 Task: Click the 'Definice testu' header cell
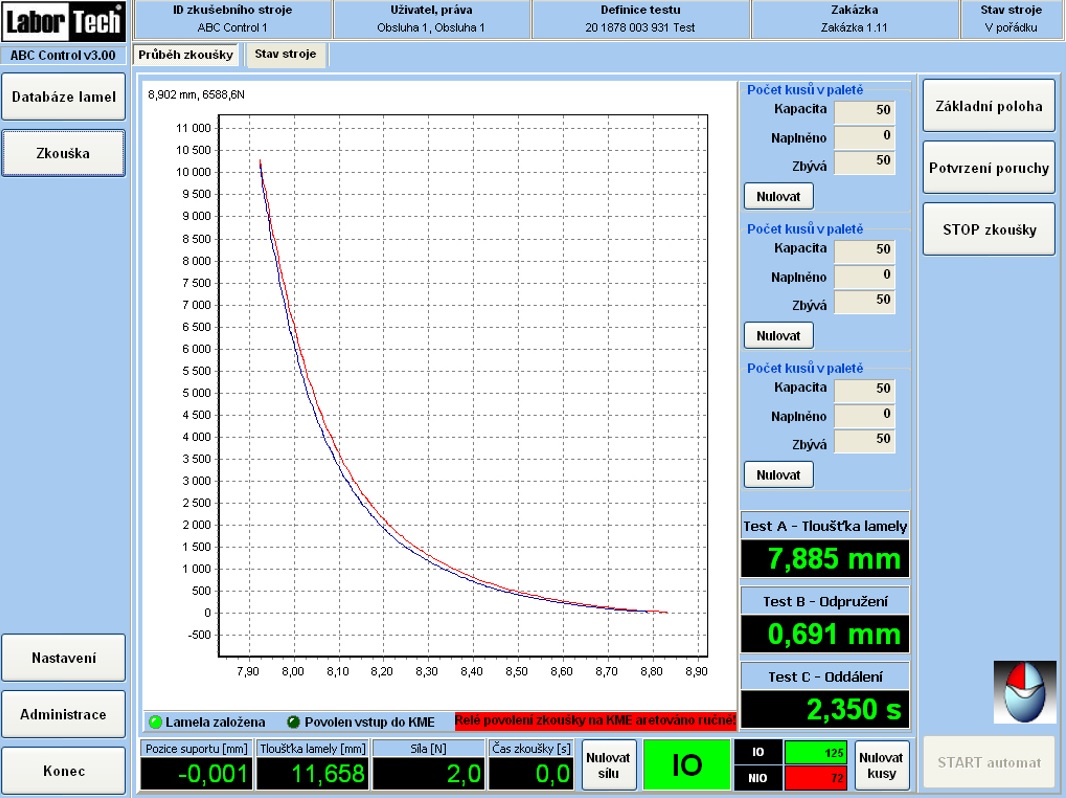[640, 19]
